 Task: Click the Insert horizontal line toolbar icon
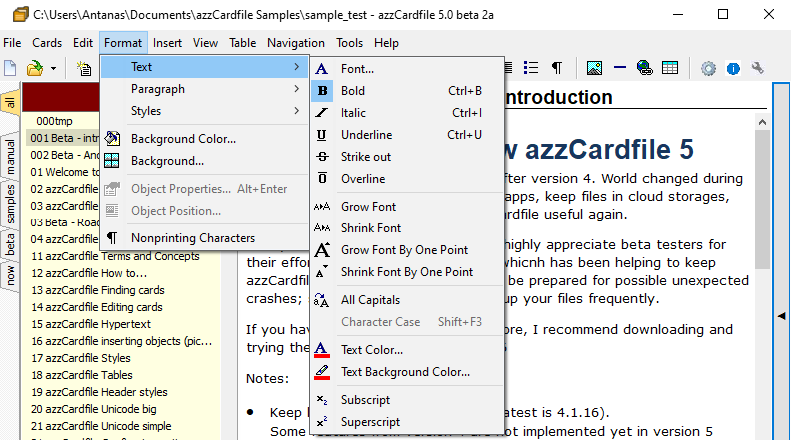[x=620, y=68]
